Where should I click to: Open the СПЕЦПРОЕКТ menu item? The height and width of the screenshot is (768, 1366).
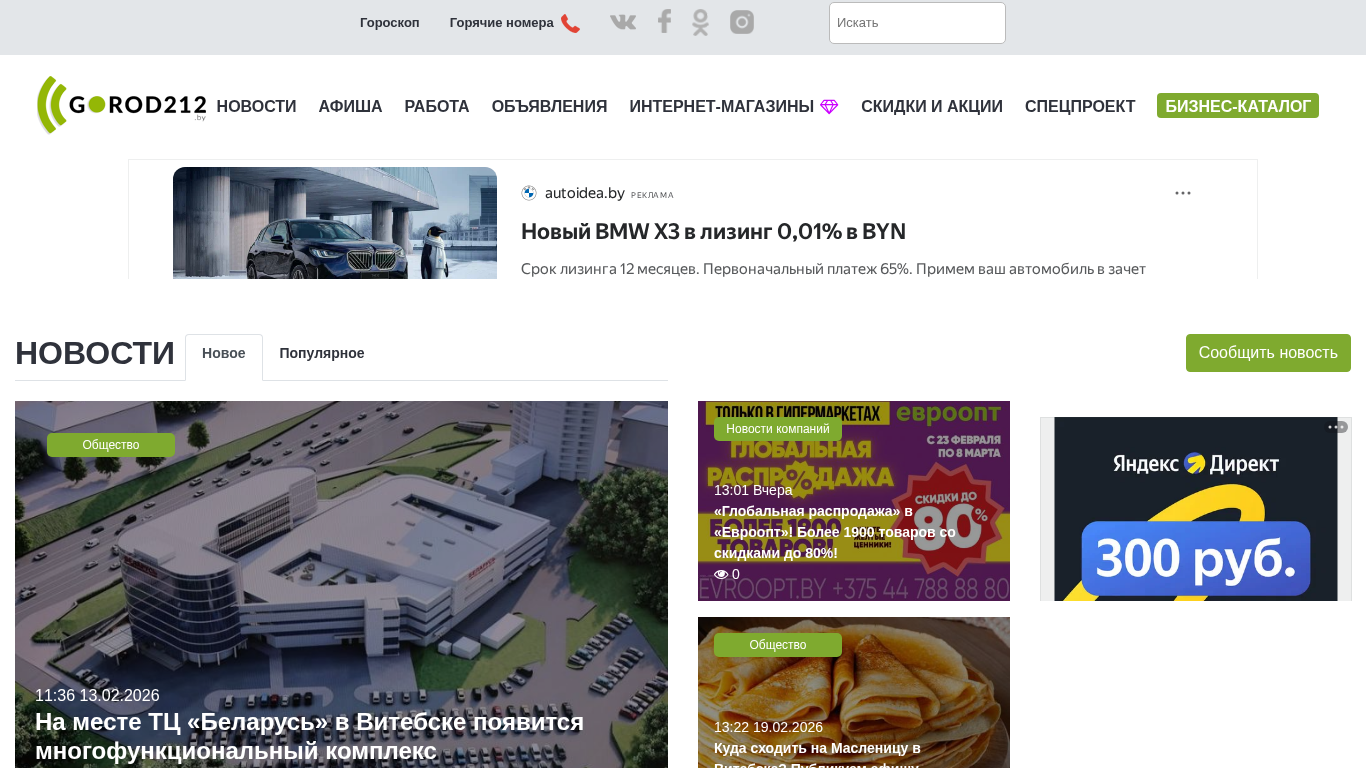click(1080, 107)
